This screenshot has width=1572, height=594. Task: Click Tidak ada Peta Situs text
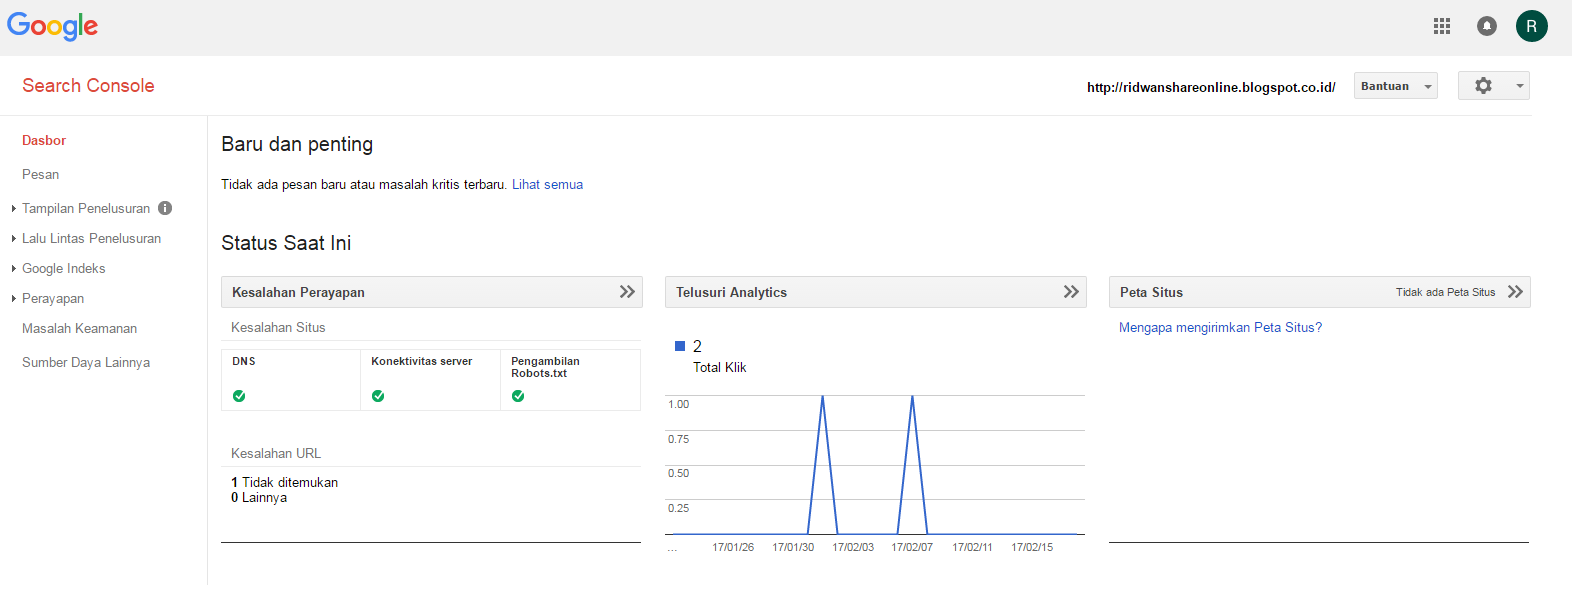pyautogui.click(x=1445, y=292)
